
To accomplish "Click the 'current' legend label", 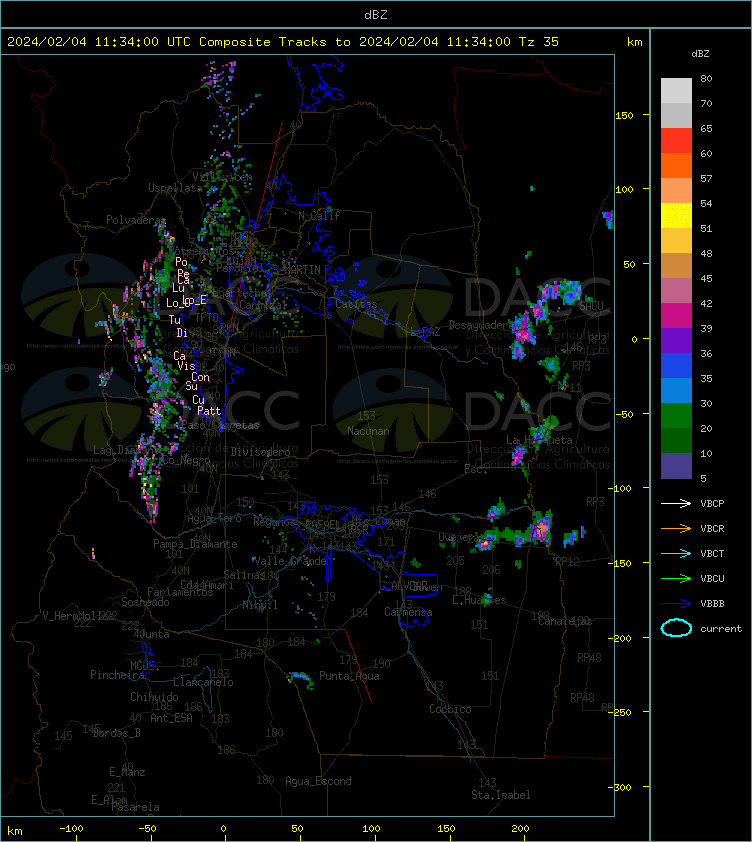I will point(721,629).
